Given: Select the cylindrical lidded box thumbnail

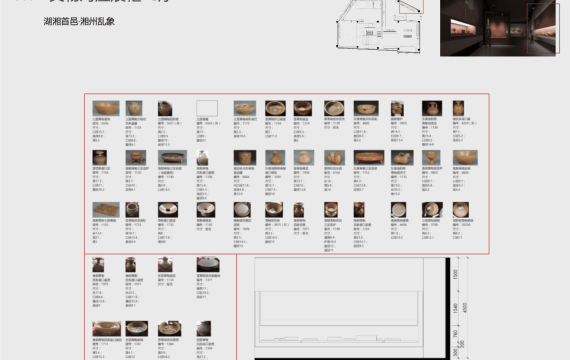Looking at the screenshot, I should [x=245, y=157].
